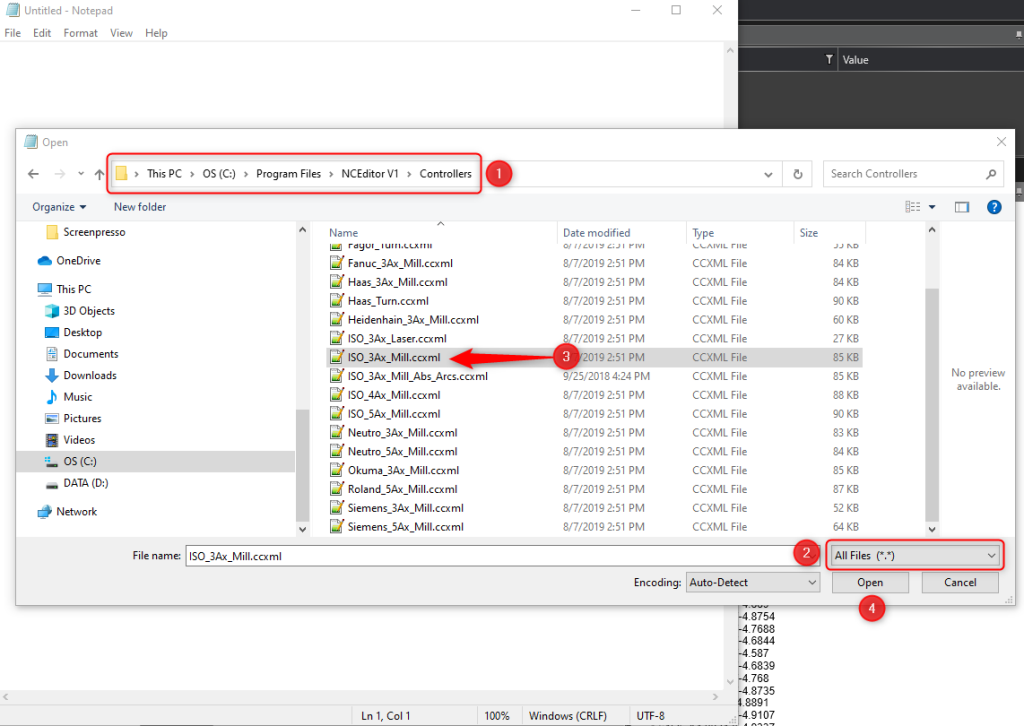Toggle the preview pane icon

tap(961, 207)
